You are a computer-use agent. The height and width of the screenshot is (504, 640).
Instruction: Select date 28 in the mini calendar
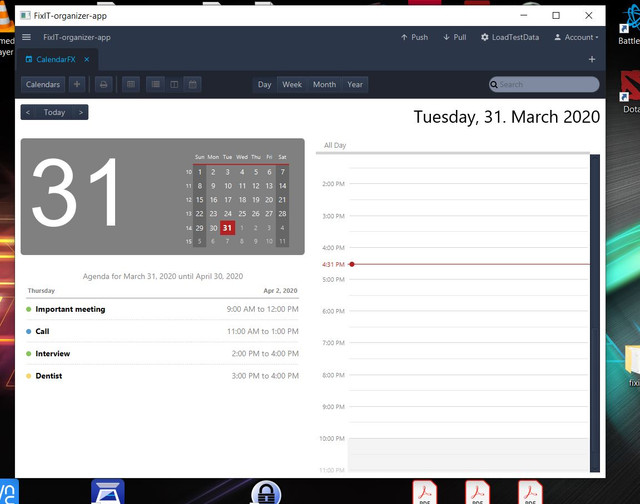pos(282,214)
